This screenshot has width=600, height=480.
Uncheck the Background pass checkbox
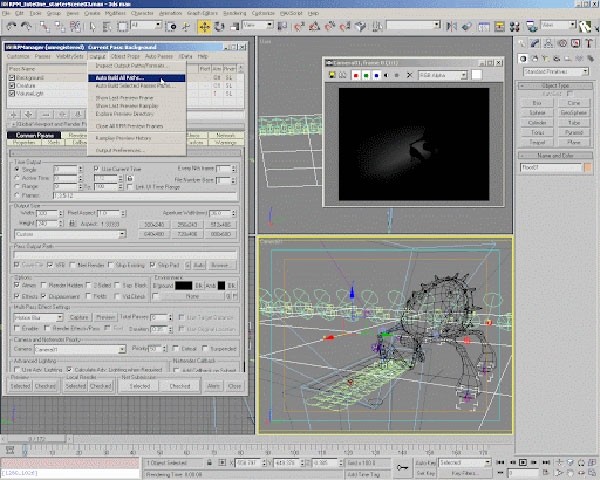(x=12, y=77)
